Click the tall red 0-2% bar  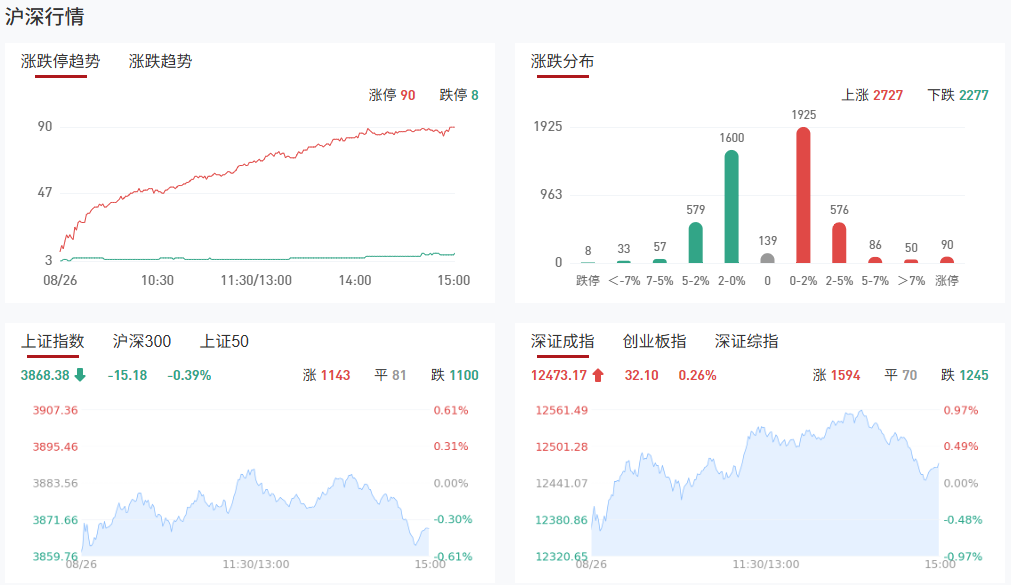tap(803, 195)
